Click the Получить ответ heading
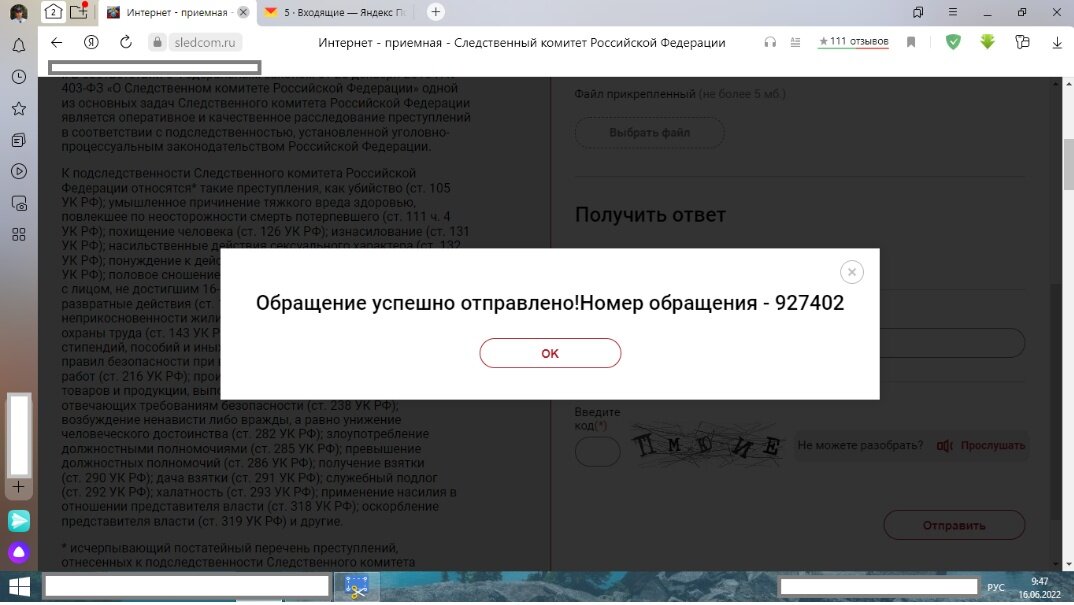 (650, 214)
